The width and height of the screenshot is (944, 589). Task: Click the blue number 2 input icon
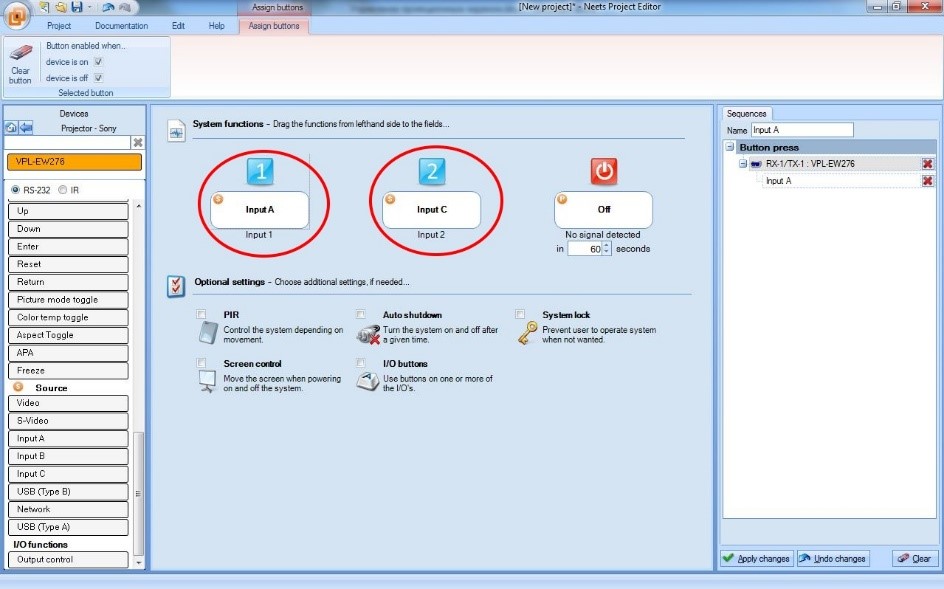point(431,172)
